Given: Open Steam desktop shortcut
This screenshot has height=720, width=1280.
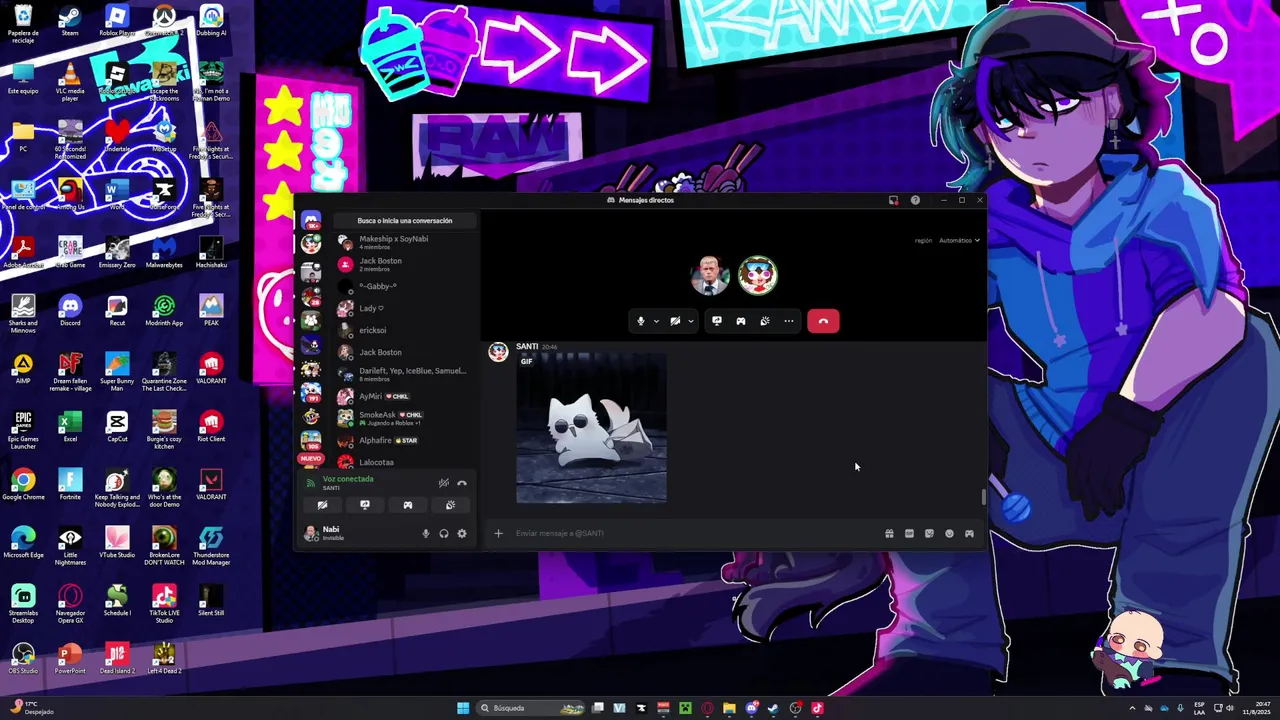Looking at the screenshot, I should pyautogui.click(x=70, y=21).
